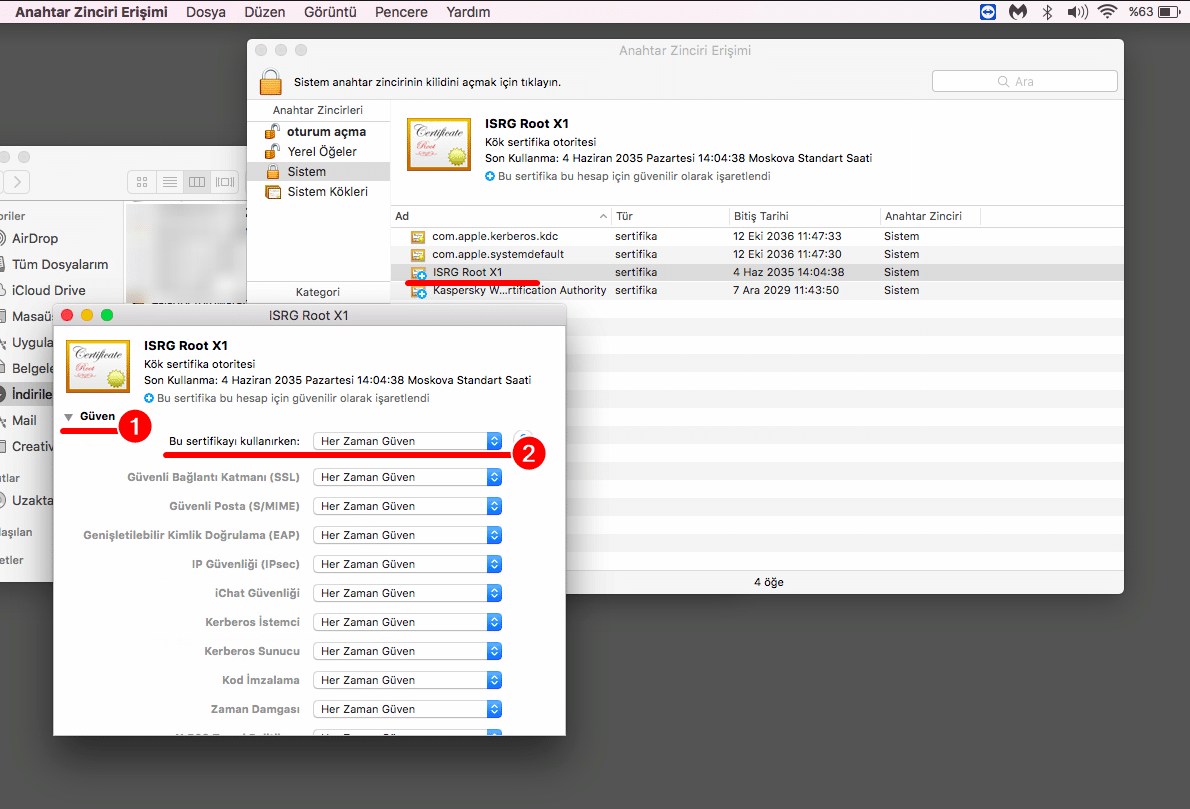Open the Güvenli Posta (S/MIME) dropdown
The width and height of the screenshot is (1190, 809).
pyautogui.click(x=407, y=507)
